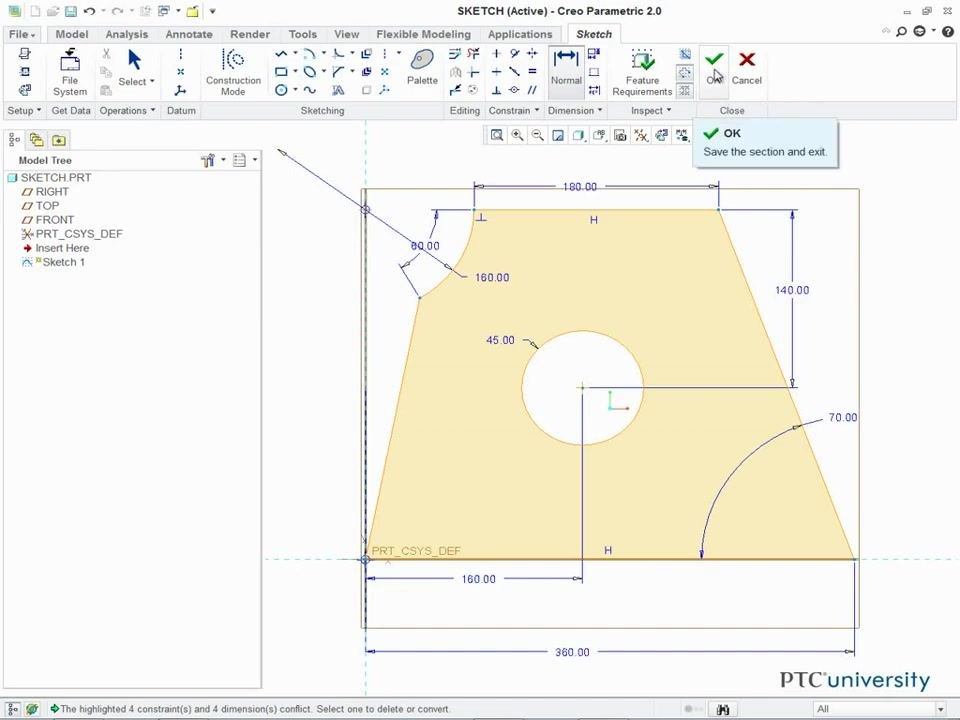Image resolution: width=960 pixels, height=720 pixels.
Task: Click the Modify icon in Editing group
Action: (x=455, y=54)
